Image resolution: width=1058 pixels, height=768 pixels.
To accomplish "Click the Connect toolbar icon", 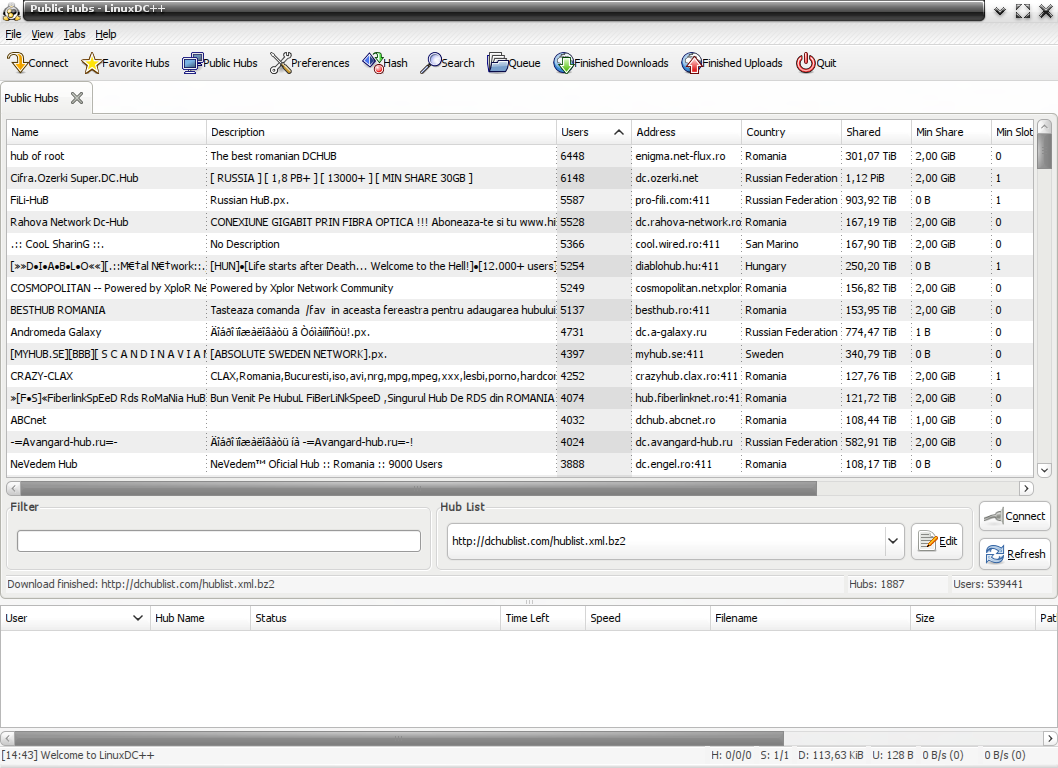I will point(18,63).
